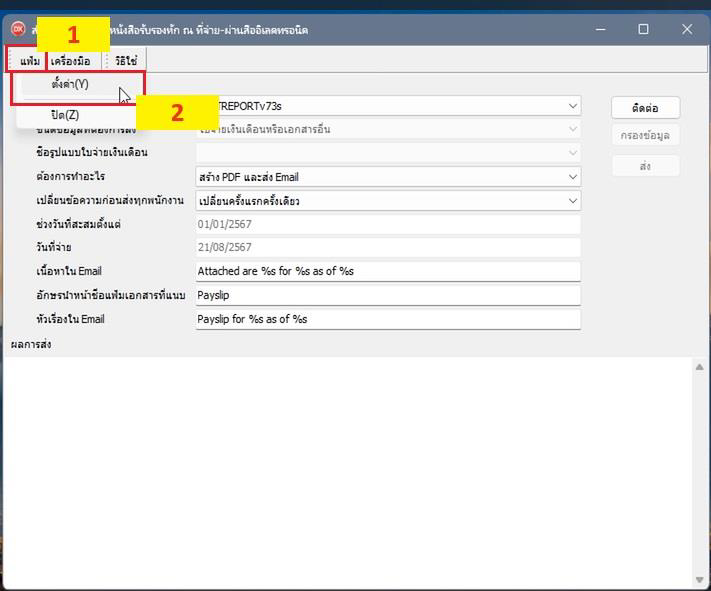Open the สร้าง PDF และส่ง Email dropdown

[x=572, y=177]
